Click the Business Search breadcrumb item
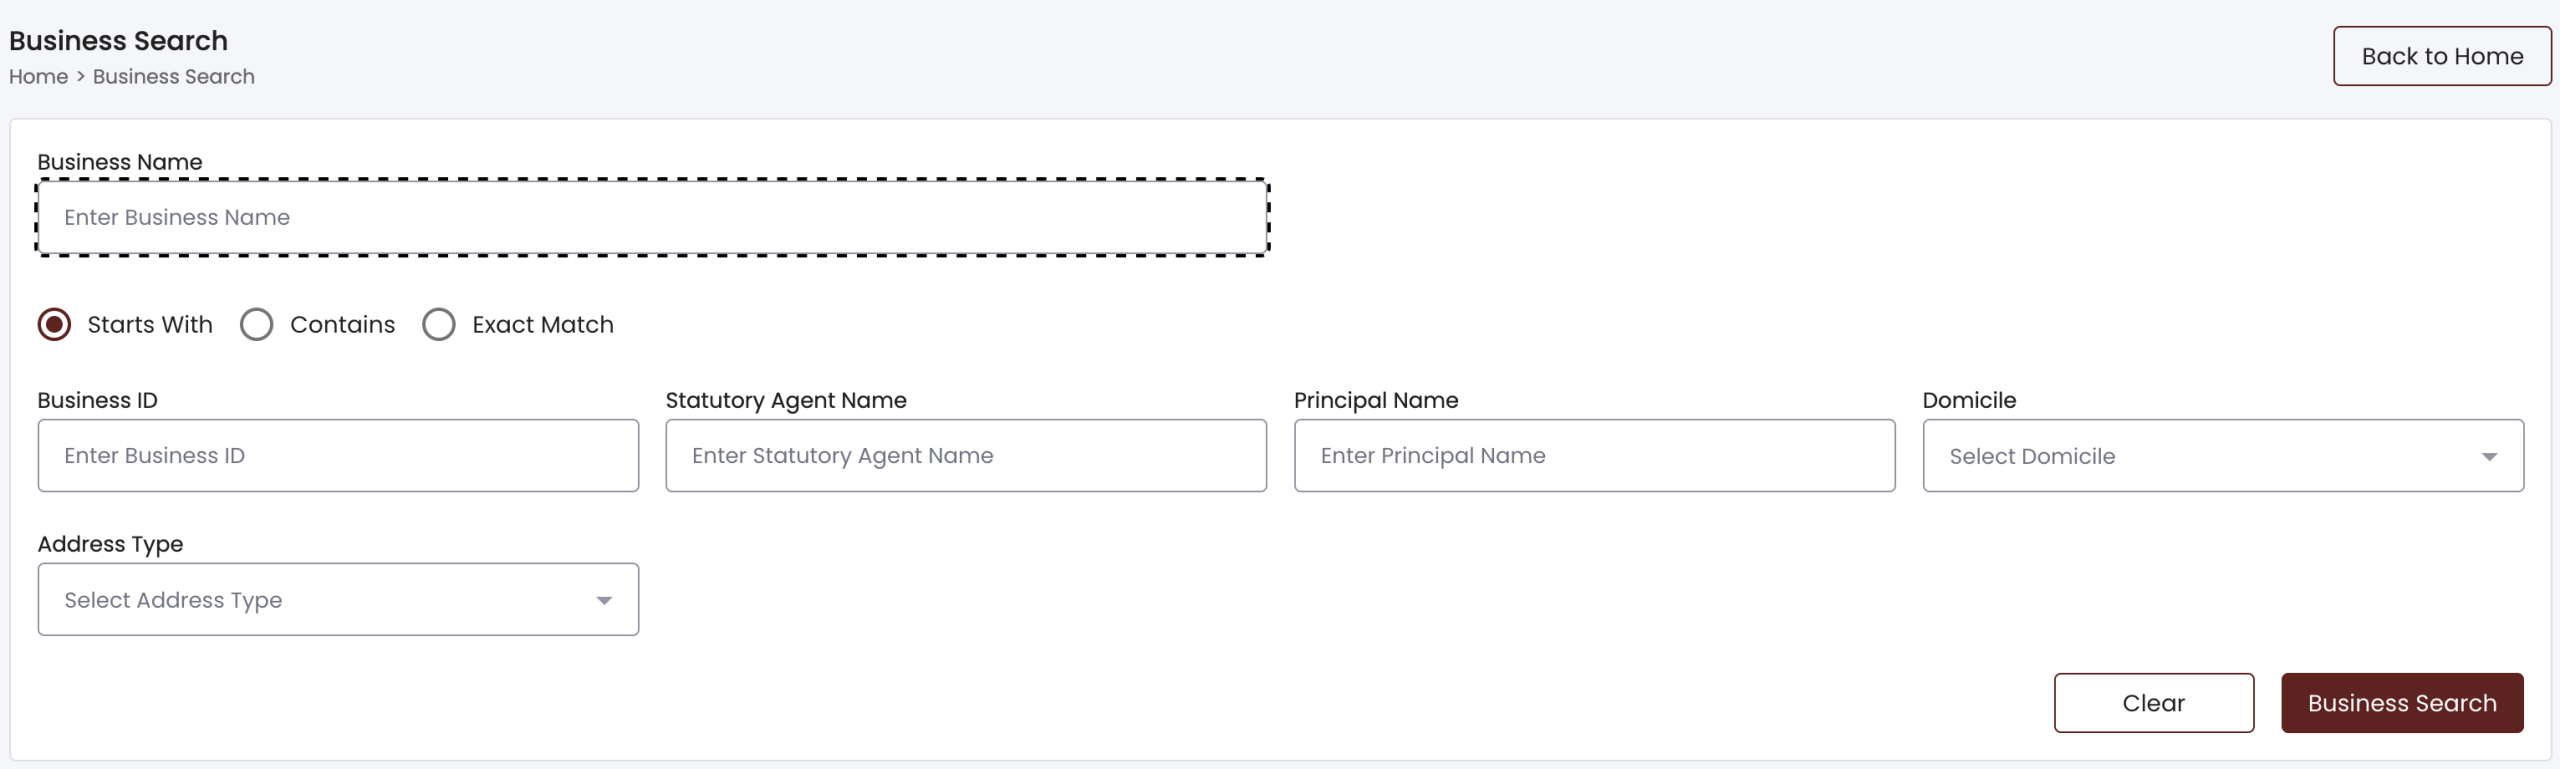 click(x=174, y=77)
